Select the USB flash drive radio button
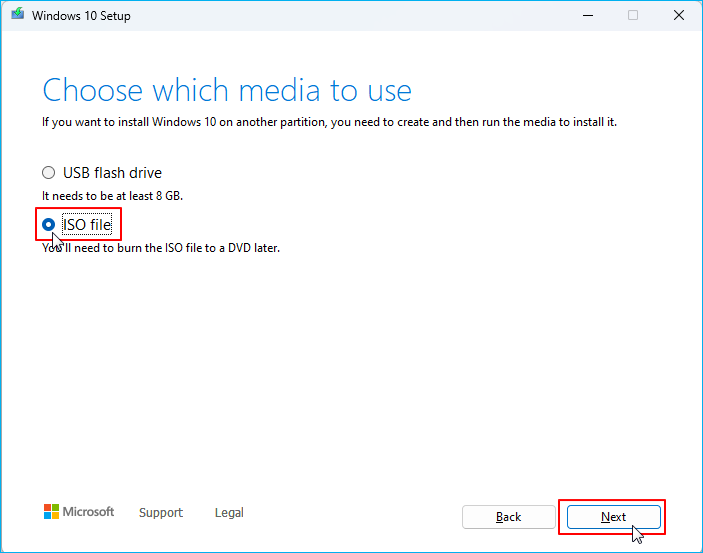This screenshot has height=553, width=703. [49, 173]
